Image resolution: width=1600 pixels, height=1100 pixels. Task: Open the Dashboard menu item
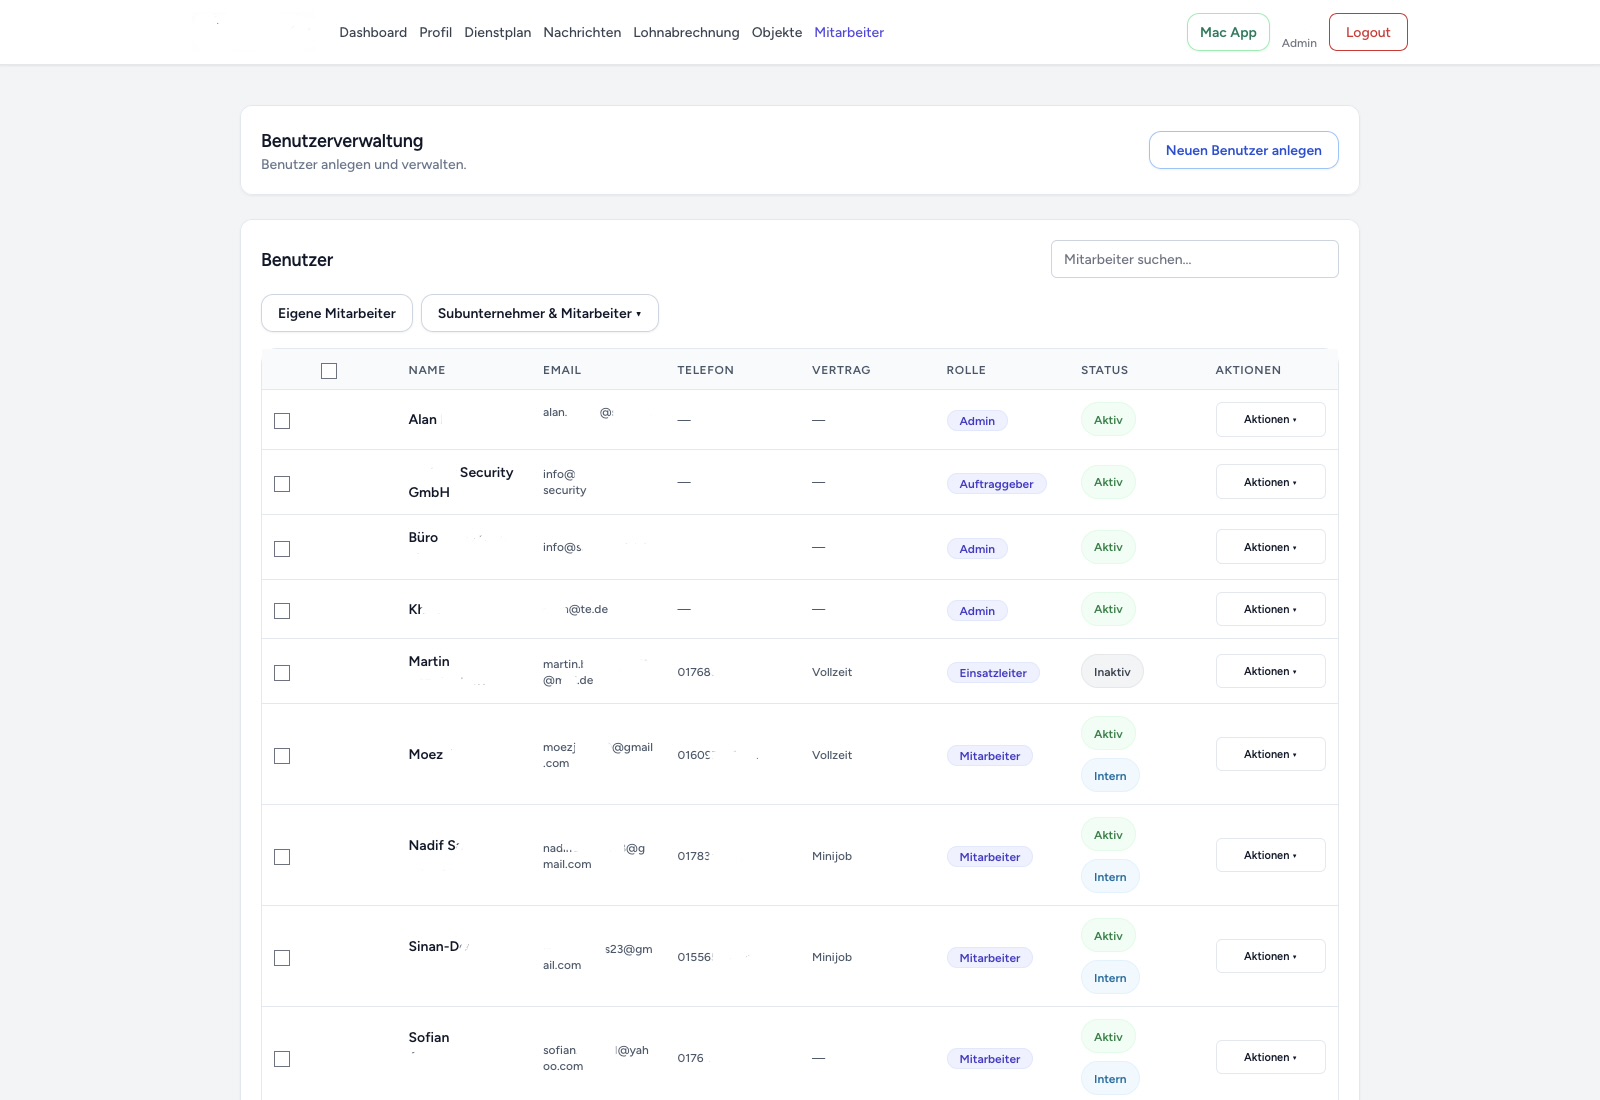point(372,32)
